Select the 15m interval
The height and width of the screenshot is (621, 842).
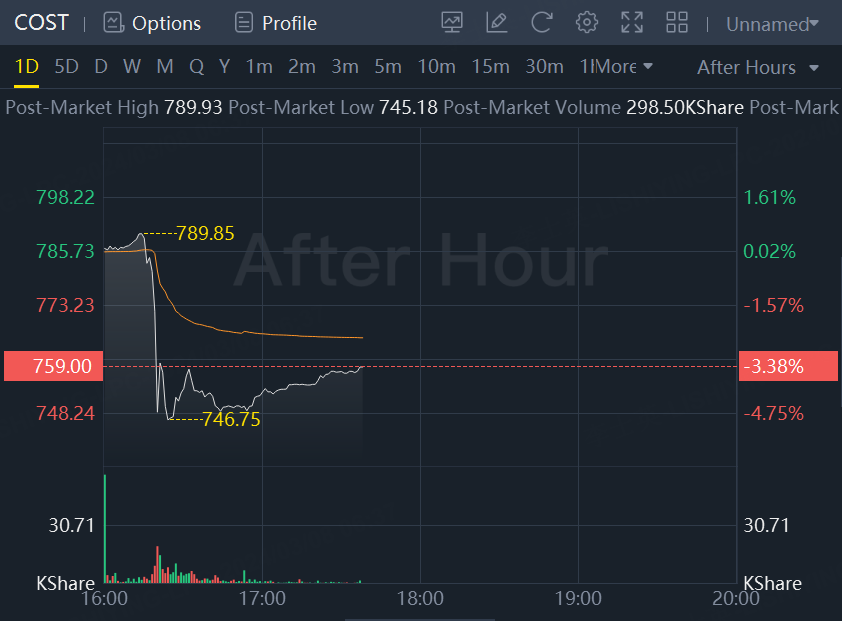pos(490,67)
